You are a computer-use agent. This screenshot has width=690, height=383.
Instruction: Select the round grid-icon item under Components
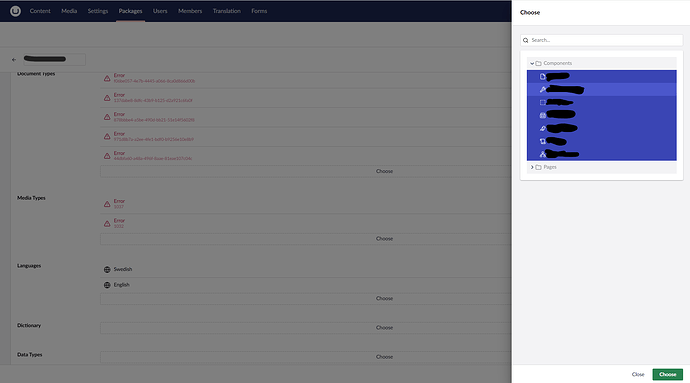pos(602,115)
